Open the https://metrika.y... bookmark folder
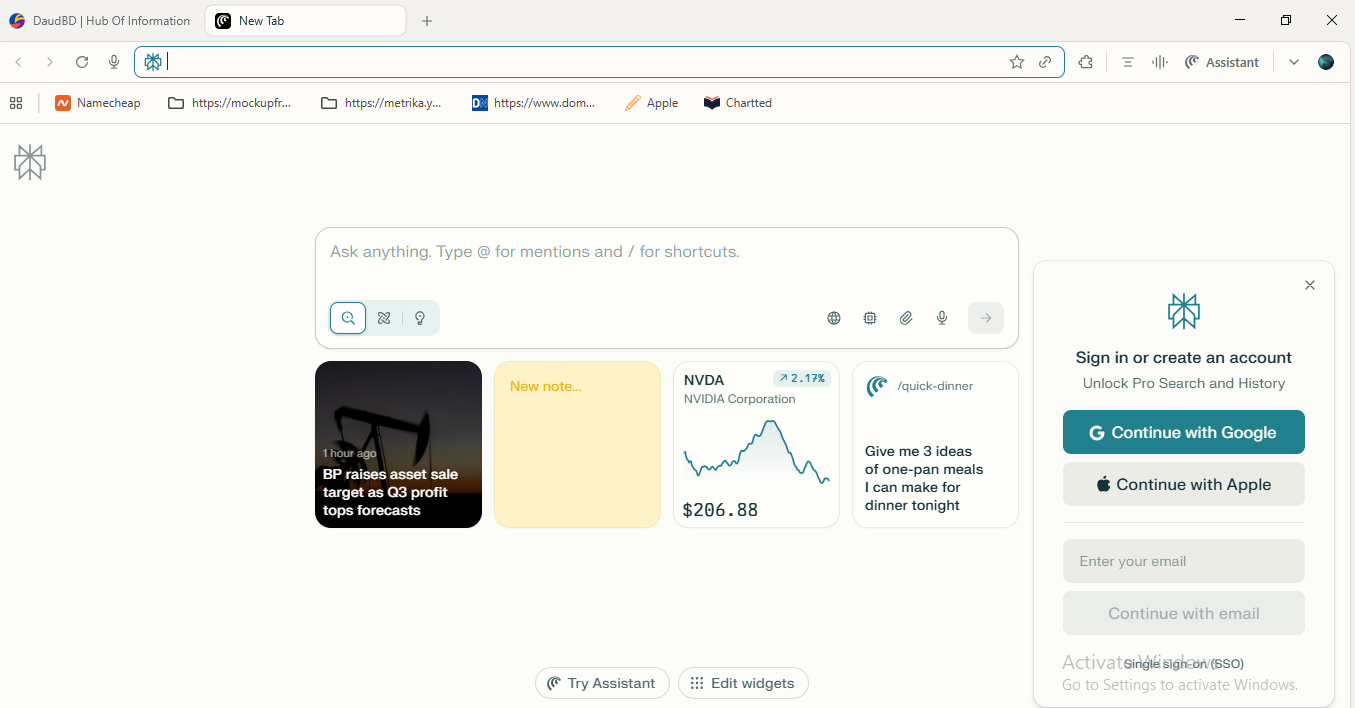Screen dimensions: 1355x708 click(381, 103)
